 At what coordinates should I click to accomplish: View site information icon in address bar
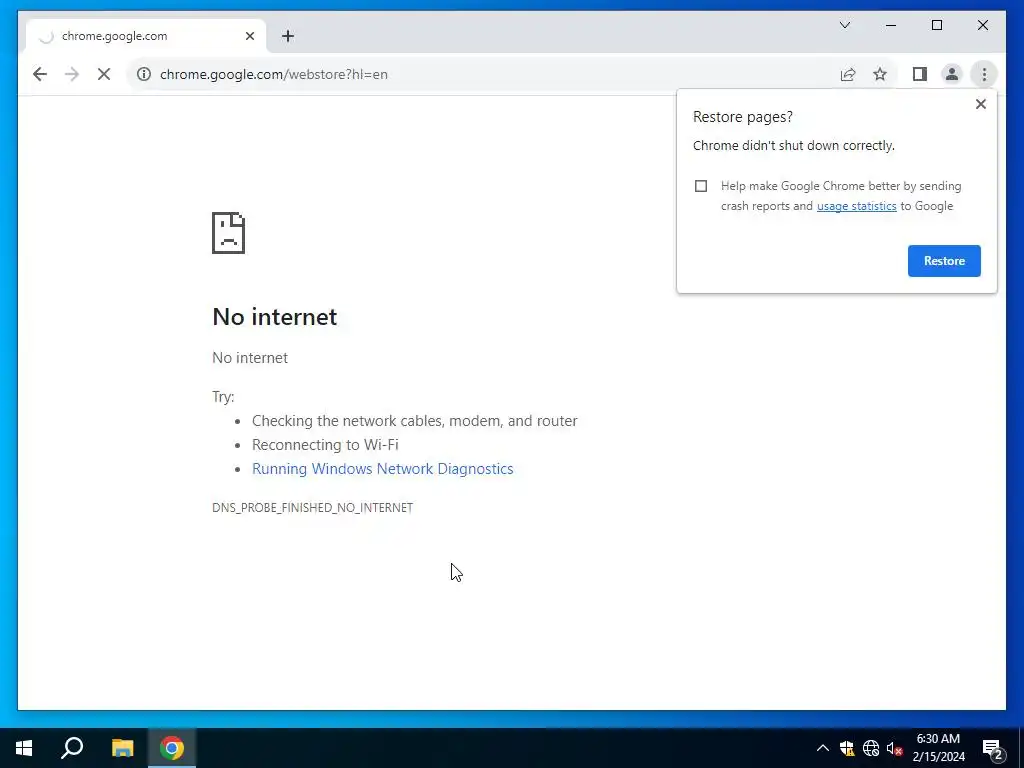pyautogui.click(x=144, y=74)
